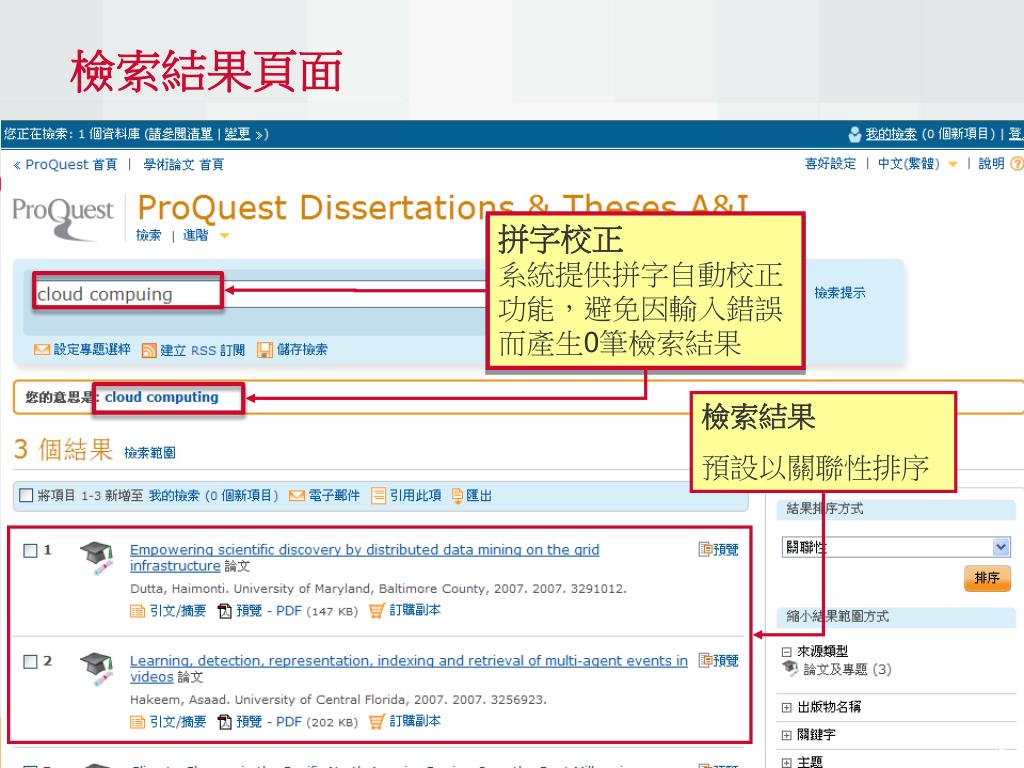The height and width of the screenshot is (768, 1024).
Task: Open PDF preview icon for Dutta result (147 KB)
Action: pos(225,611)
